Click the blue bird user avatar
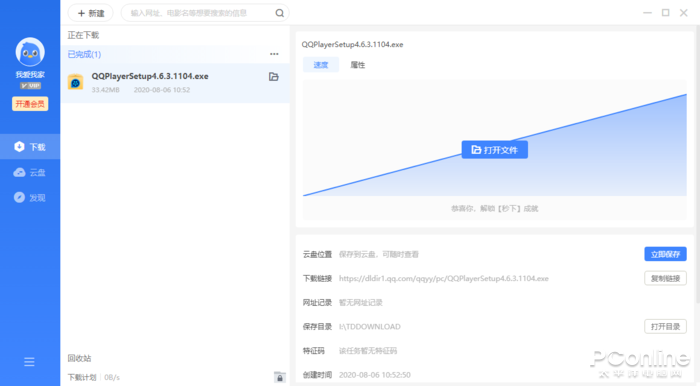This screenshot has width=700, height=386. [30, 52]
